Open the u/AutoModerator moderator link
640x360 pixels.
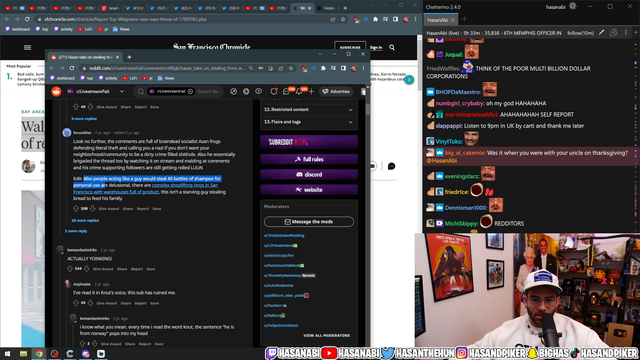[279, 285]
